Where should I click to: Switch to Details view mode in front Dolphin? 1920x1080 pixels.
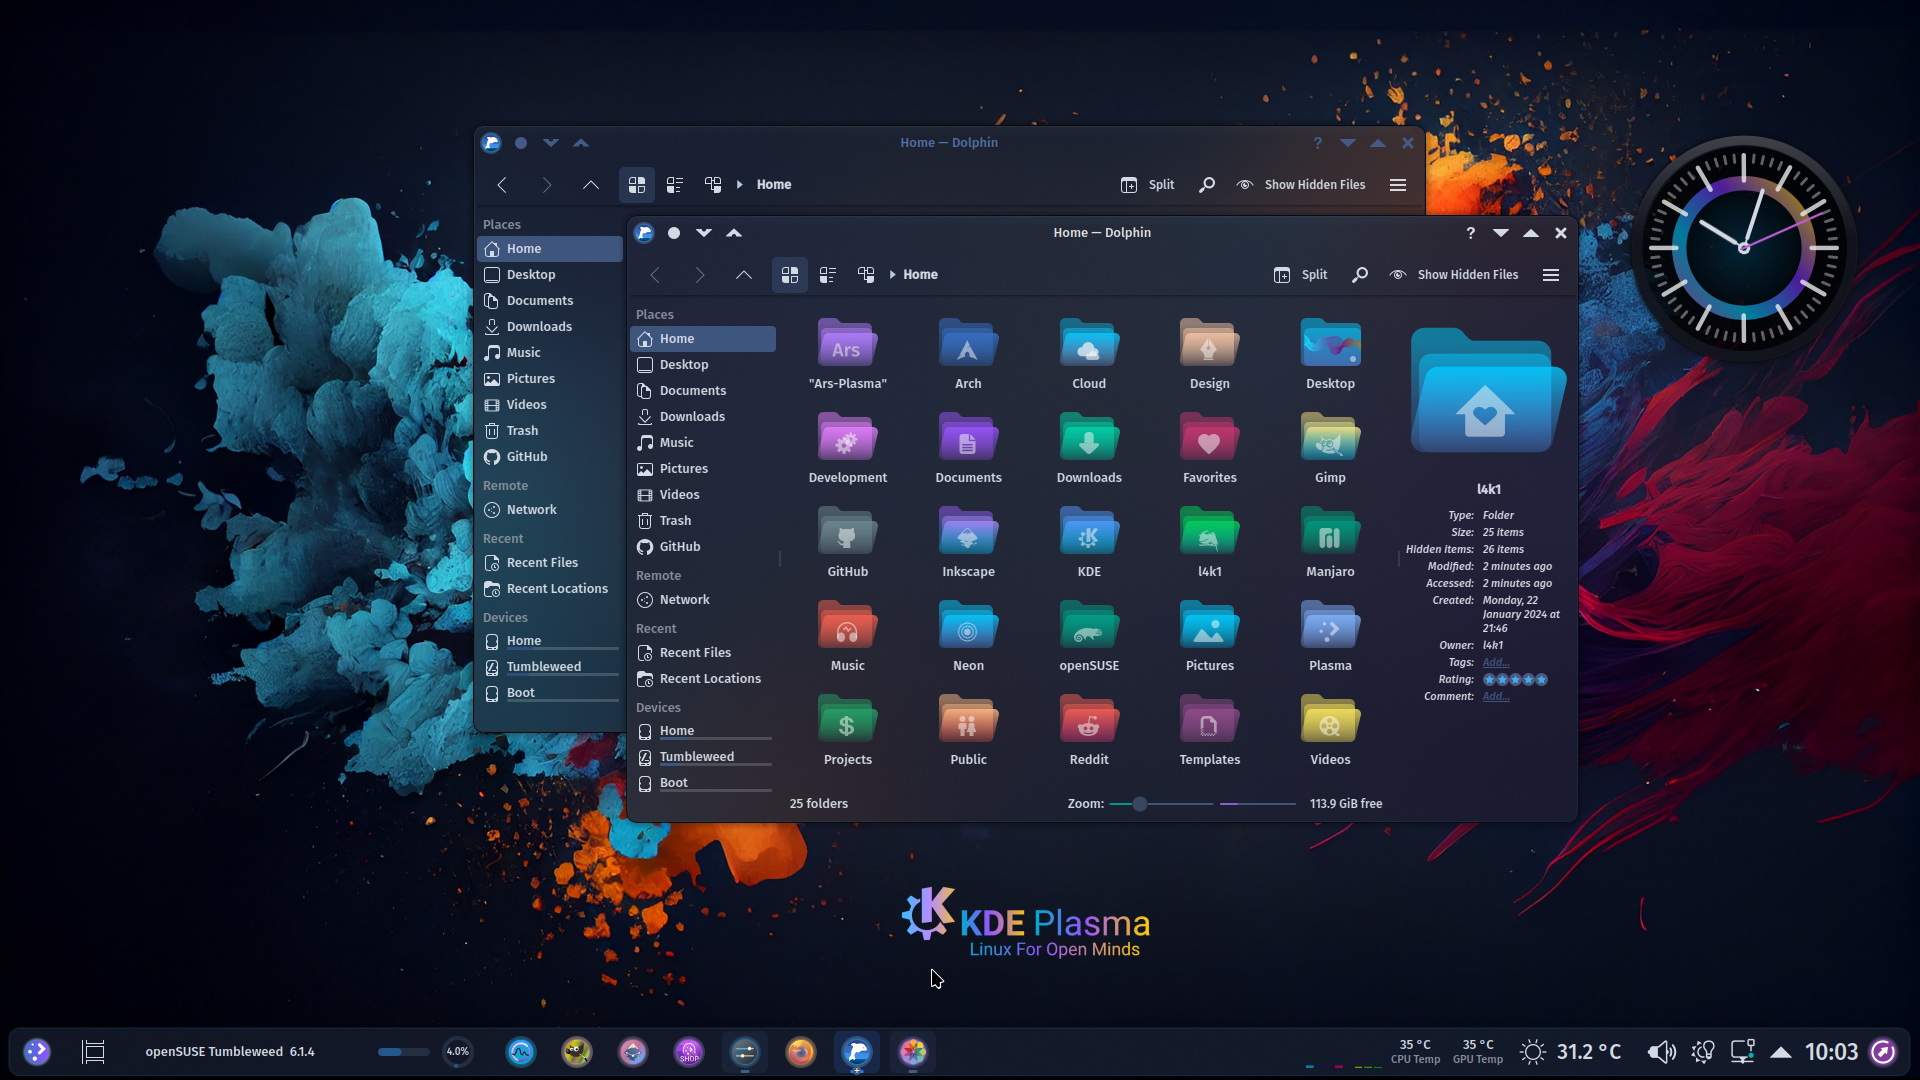point(866,274)
